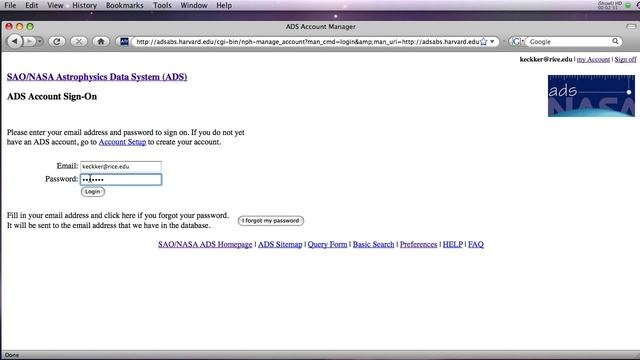Open the File menu
The image size is (640, 360).
point(10,5)
